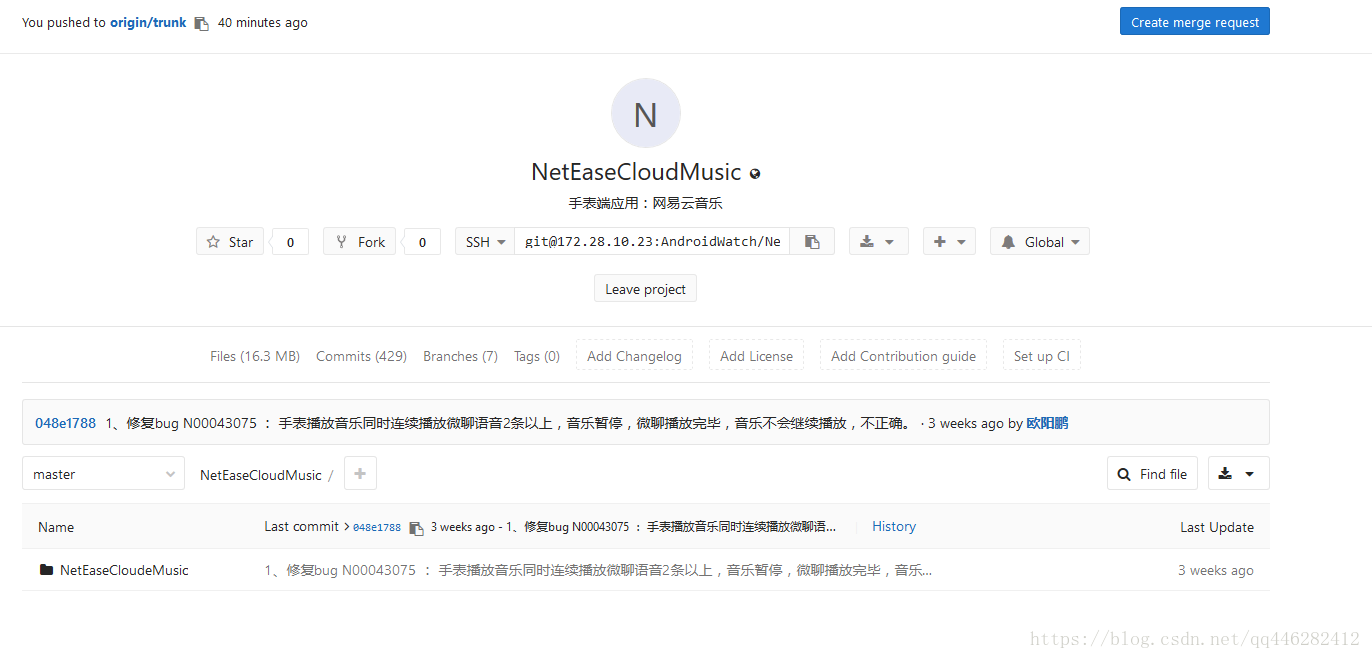Open the Global notification dropdown
Screen dimensions: 1372x659
coord(1040,242)
